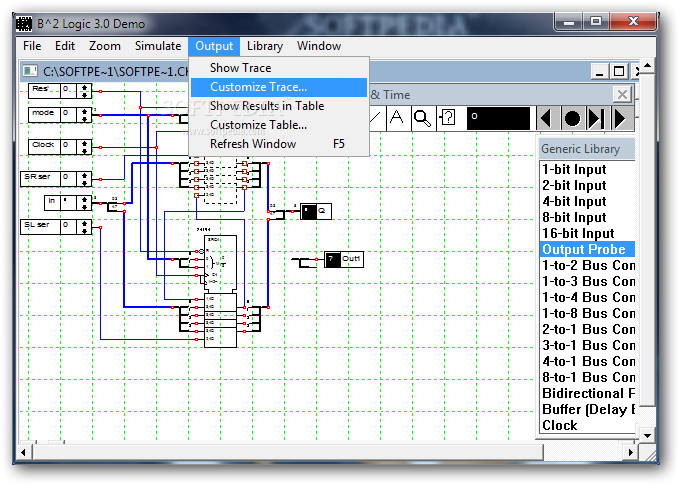Click the bus connector beside In input
680x485 pixels.
(x=114, y=206)
